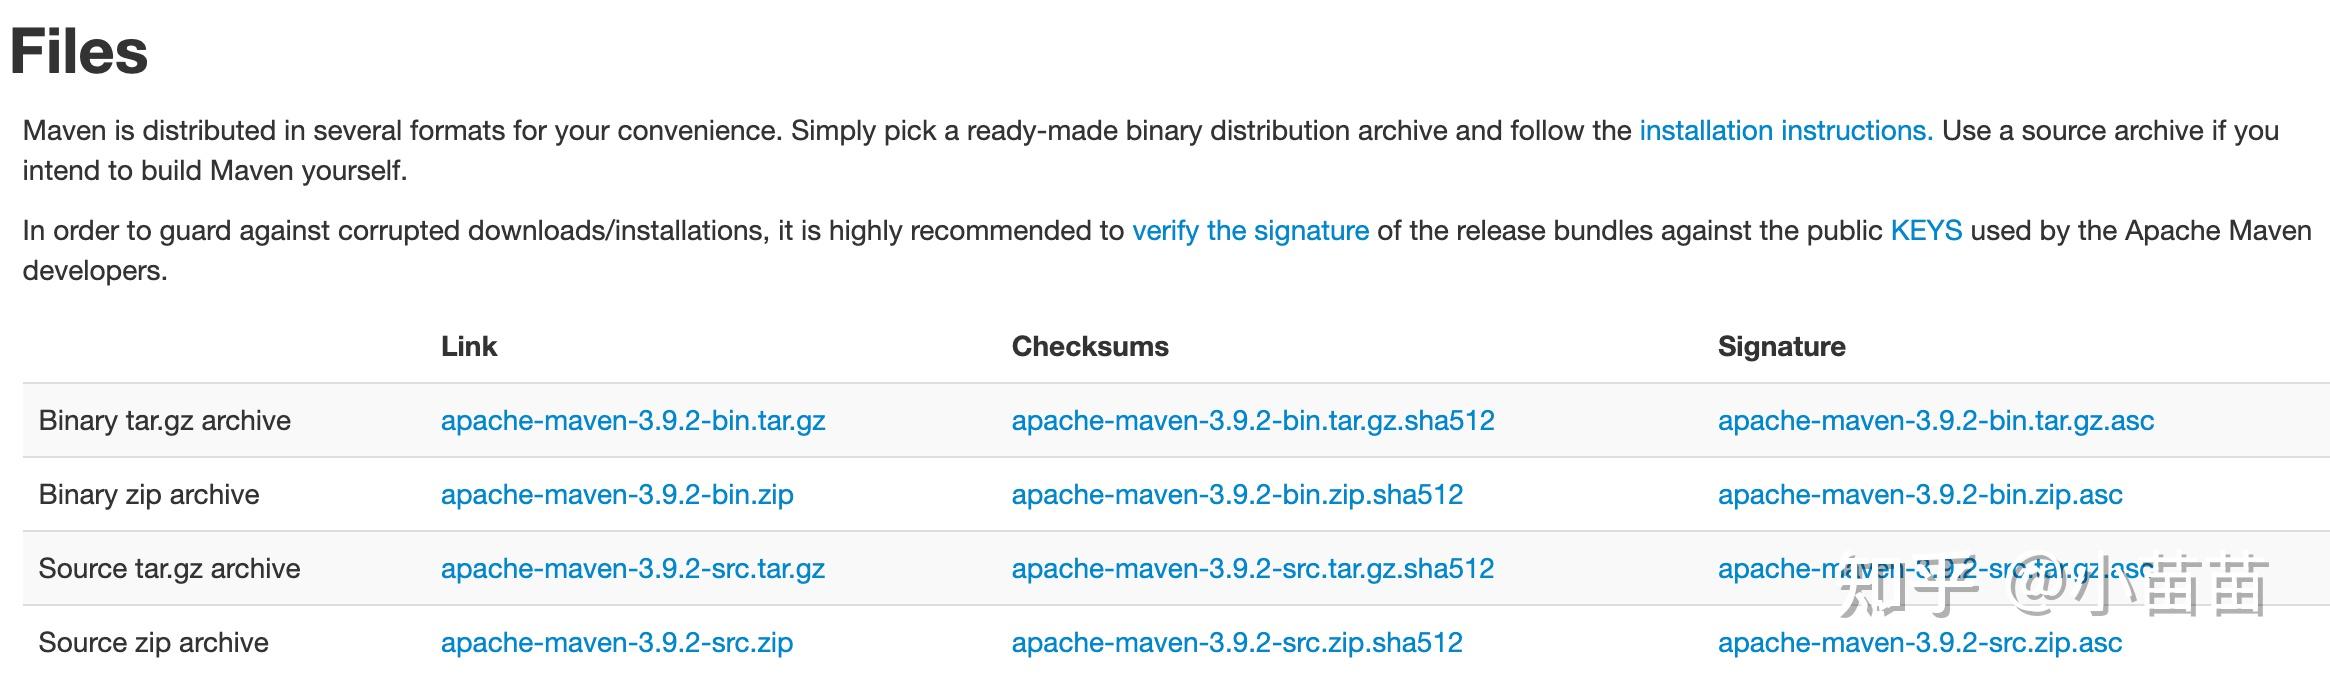Get the src.tar.gz.asc signature
Screen dimensions: 2330x680
click(1936, 569)
